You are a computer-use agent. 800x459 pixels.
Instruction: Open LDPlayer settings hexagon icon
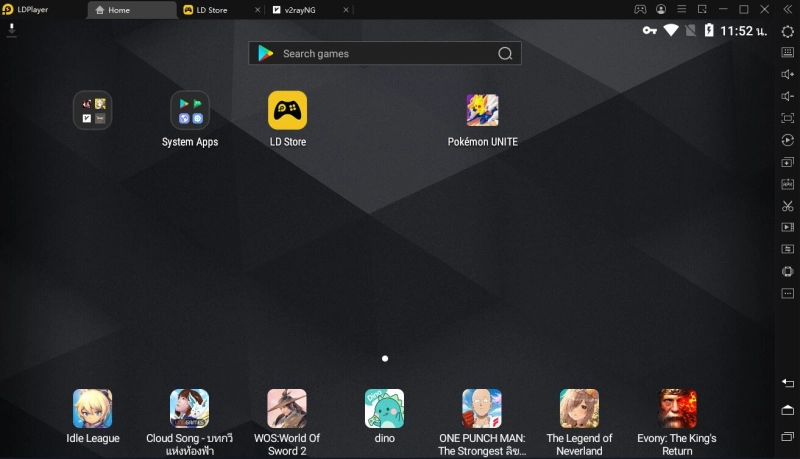[x=787, y=31]
